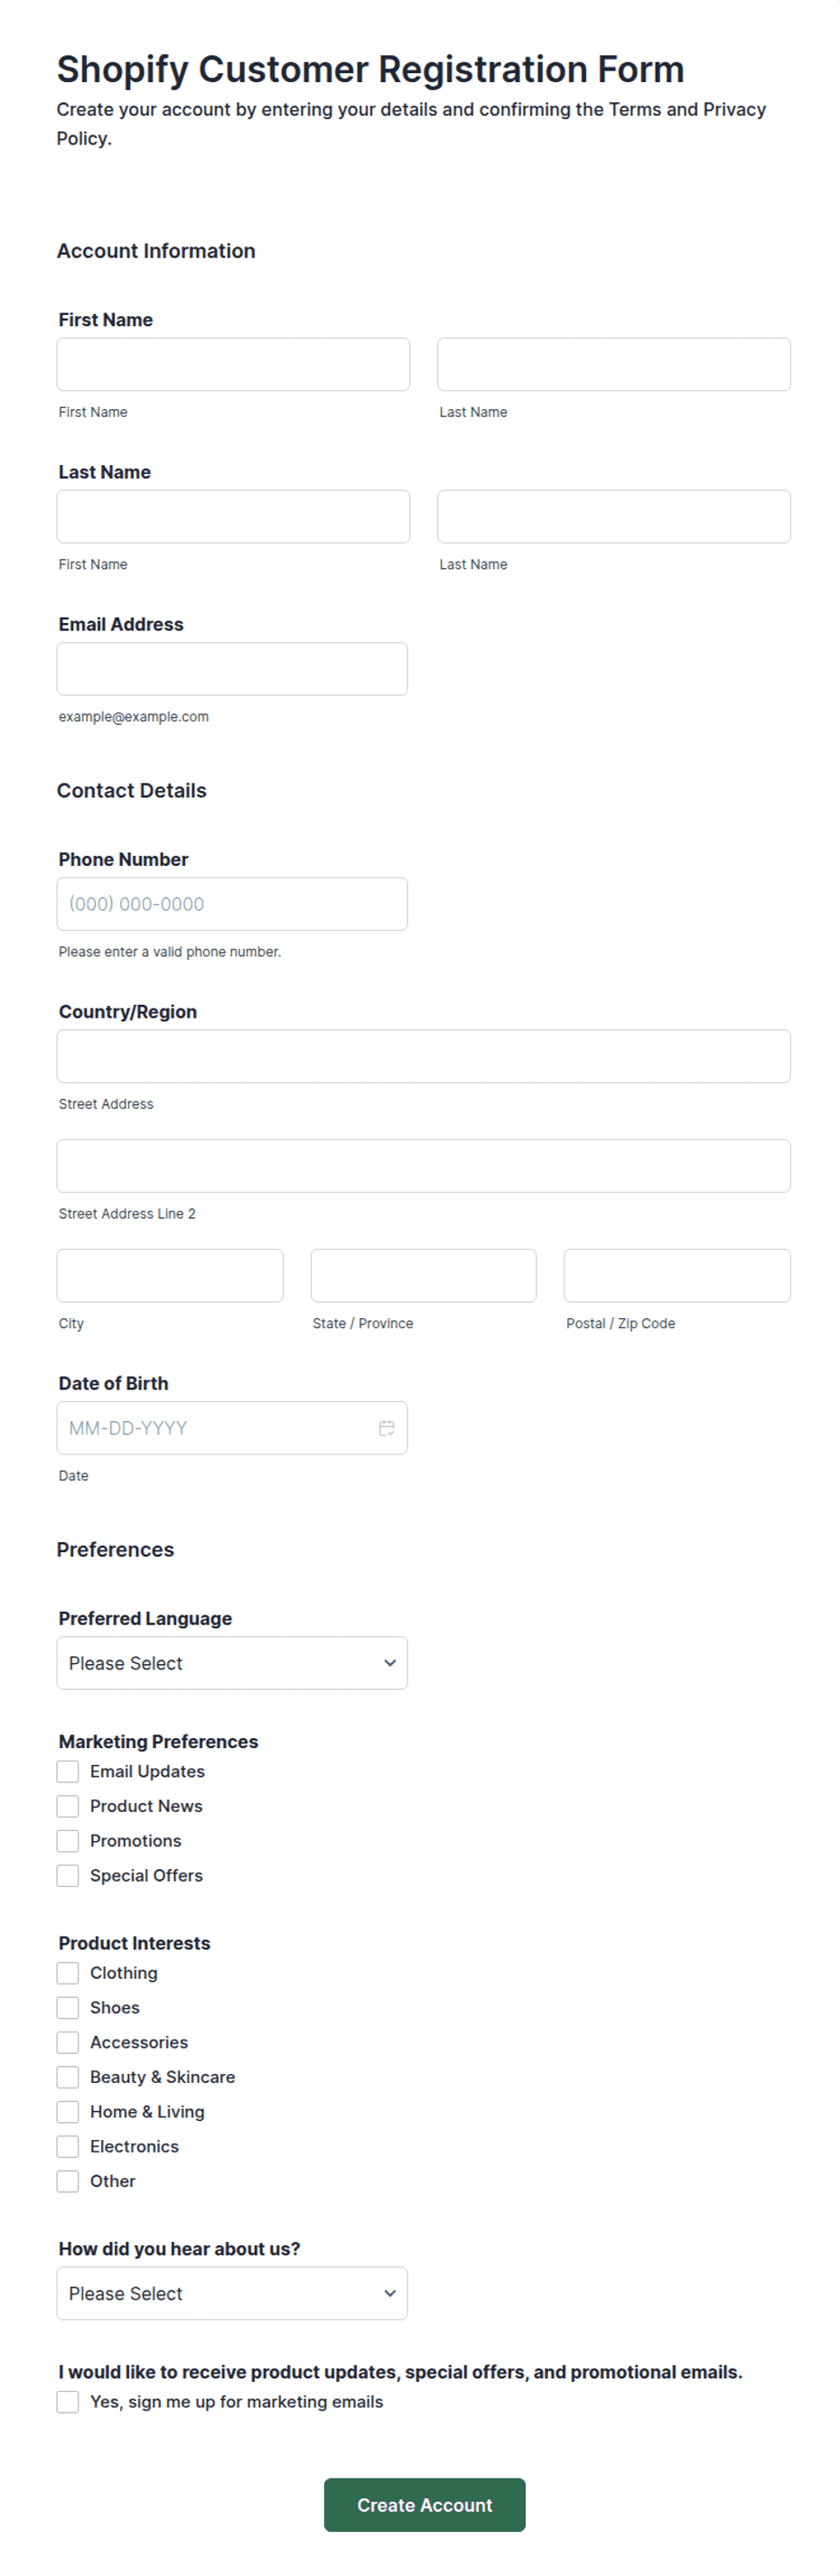Click the Phone Number field
Image resolution: width=840 pixels, height=2576 pixels.
232,904
